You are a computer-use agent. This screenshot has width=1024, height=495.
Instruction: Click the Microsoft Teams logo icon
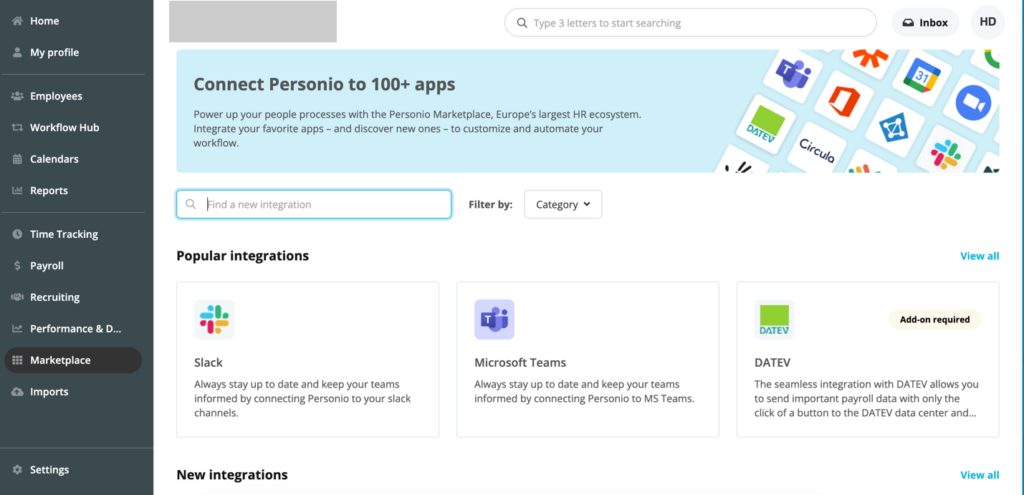coord(494,319)
